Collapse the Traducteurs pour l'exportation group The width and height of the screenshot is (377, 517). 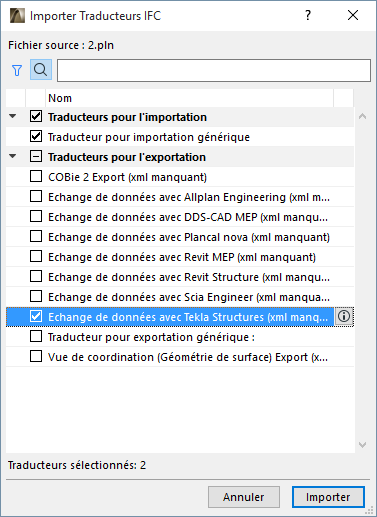(13, 156)
